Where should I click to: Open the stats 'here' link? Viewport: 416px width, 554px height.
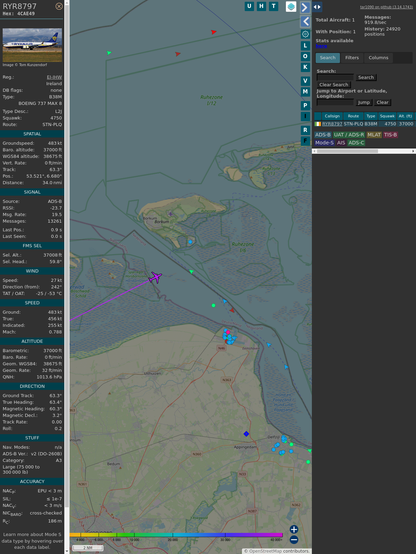(321, 46)
